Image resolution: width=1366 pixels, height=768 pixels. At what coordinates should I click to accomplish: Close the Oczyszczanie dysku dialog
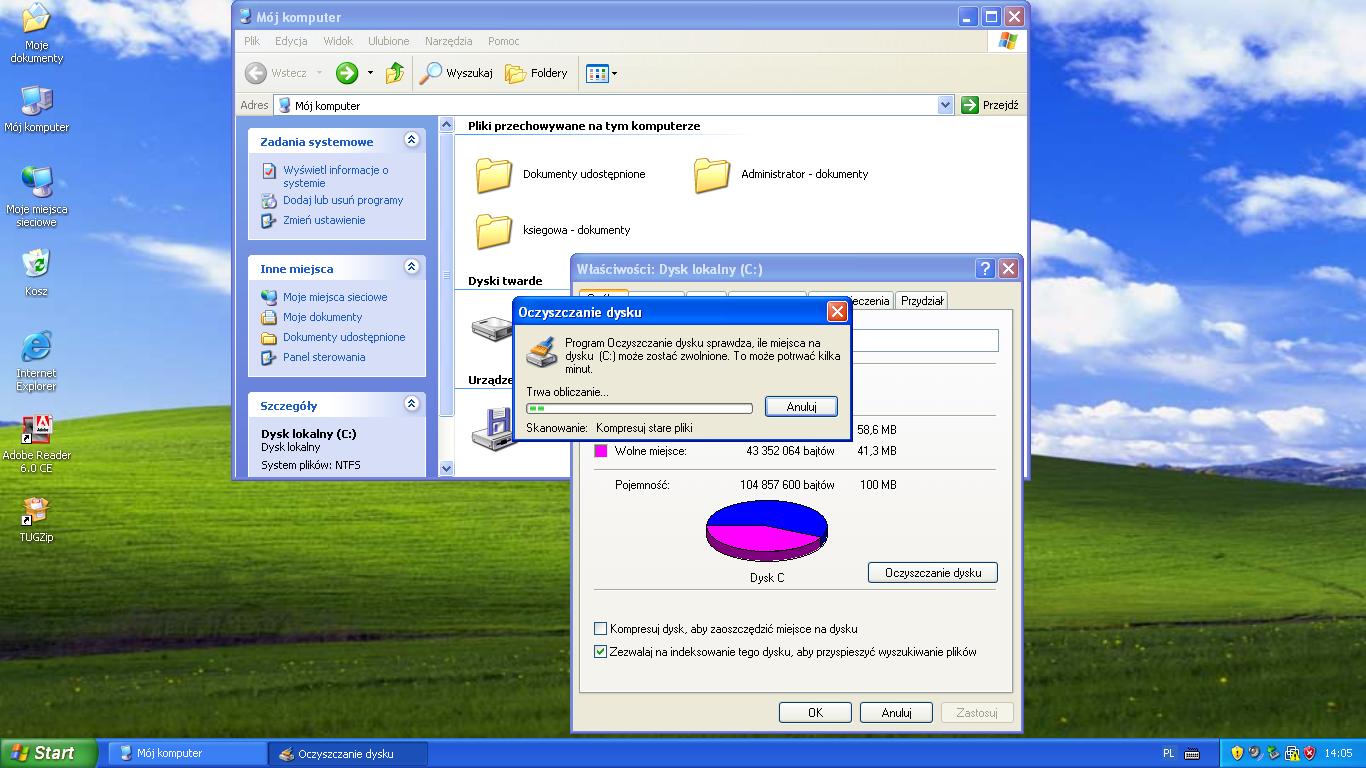click(x=837, y=312)
